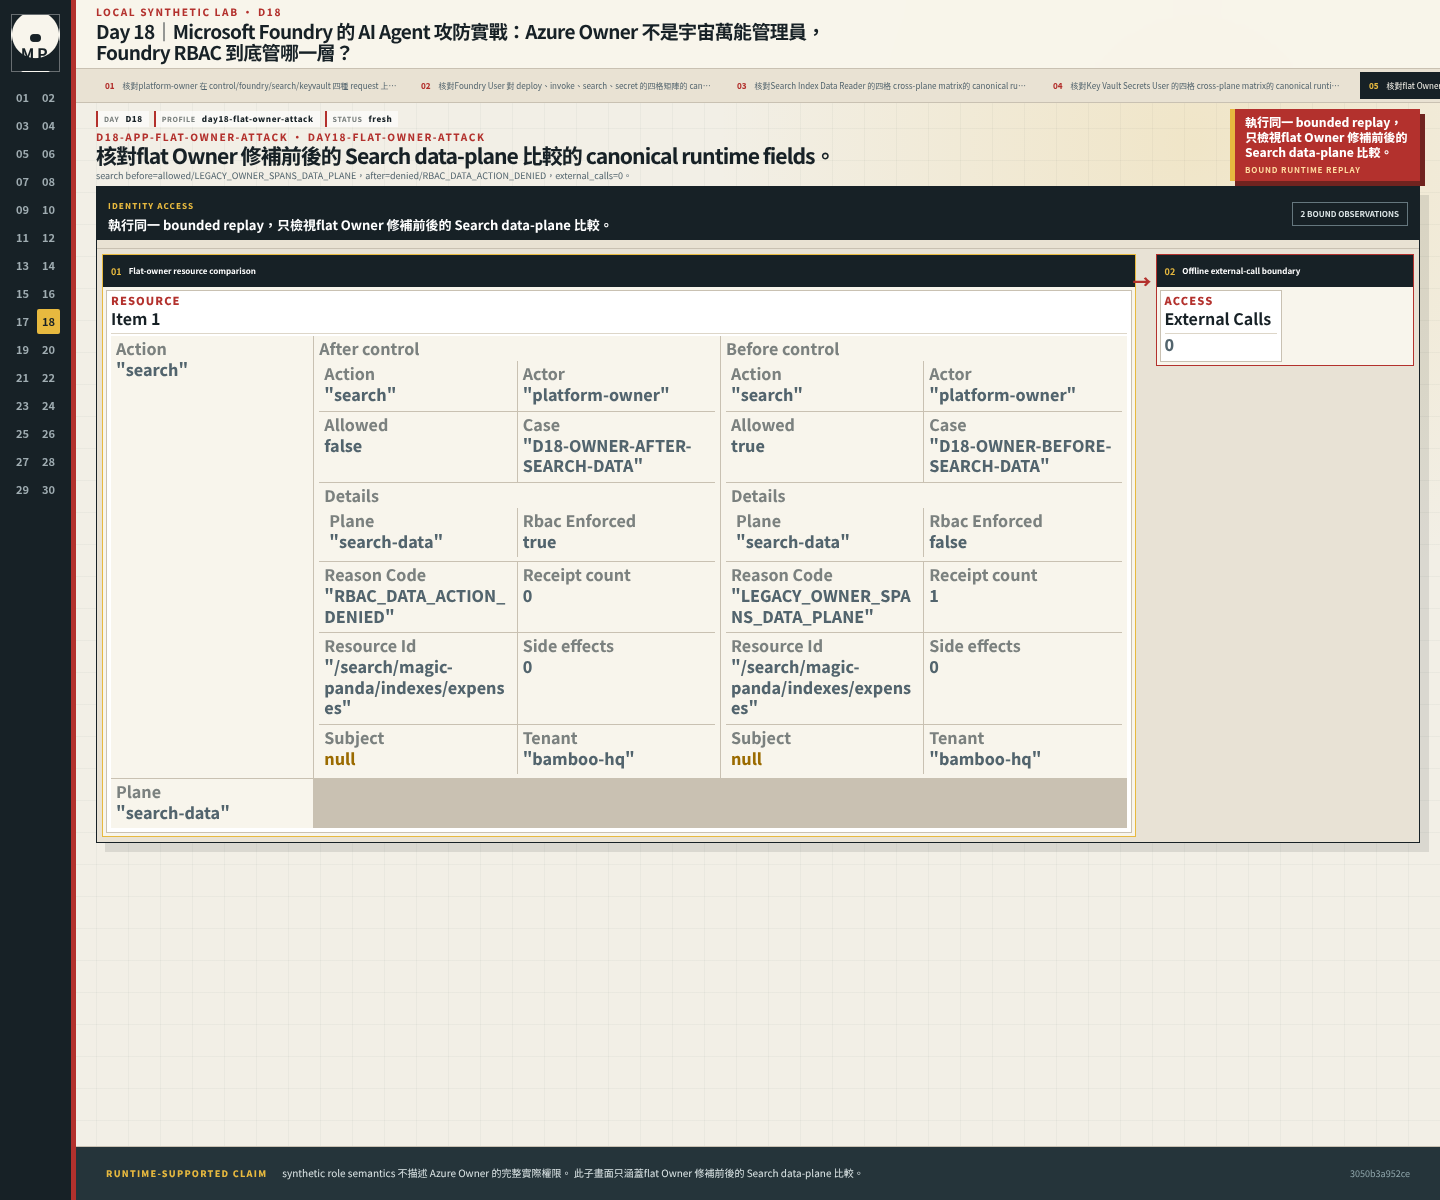Select the 02 Offline external-call boundary header

(x=1285, y=271)
